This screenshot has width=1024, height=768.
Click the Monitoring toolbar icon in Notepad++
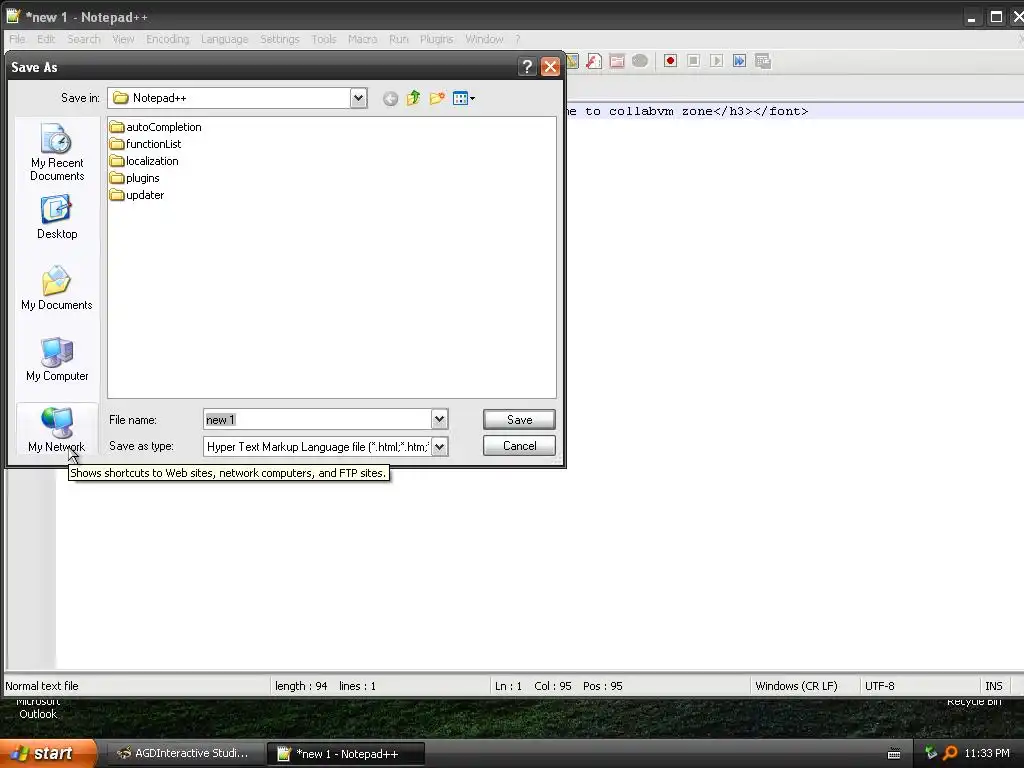coord(640,61)
